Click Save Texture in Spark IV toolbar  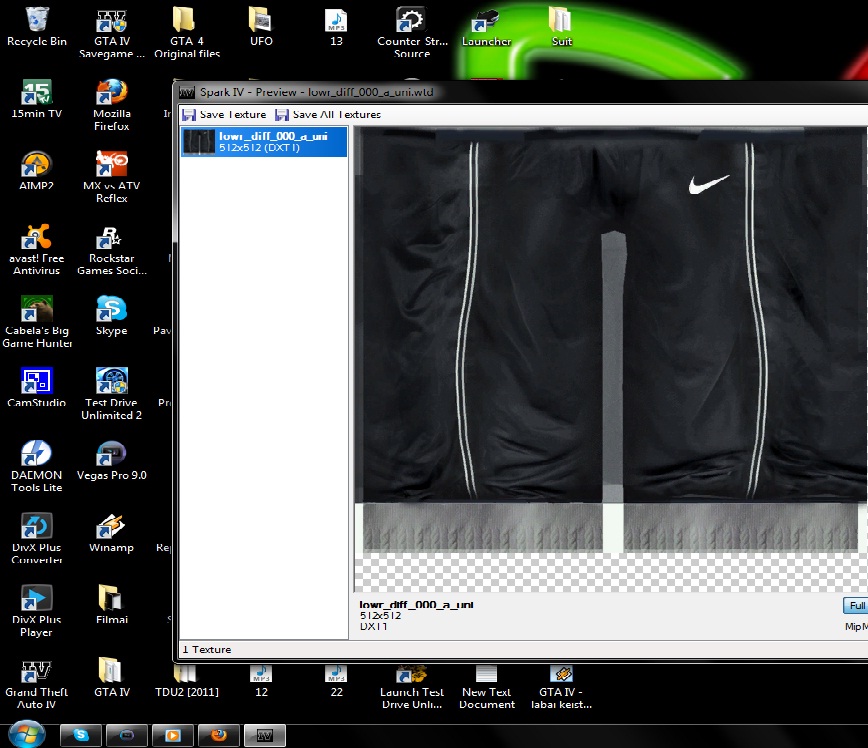tap(224, 115)
